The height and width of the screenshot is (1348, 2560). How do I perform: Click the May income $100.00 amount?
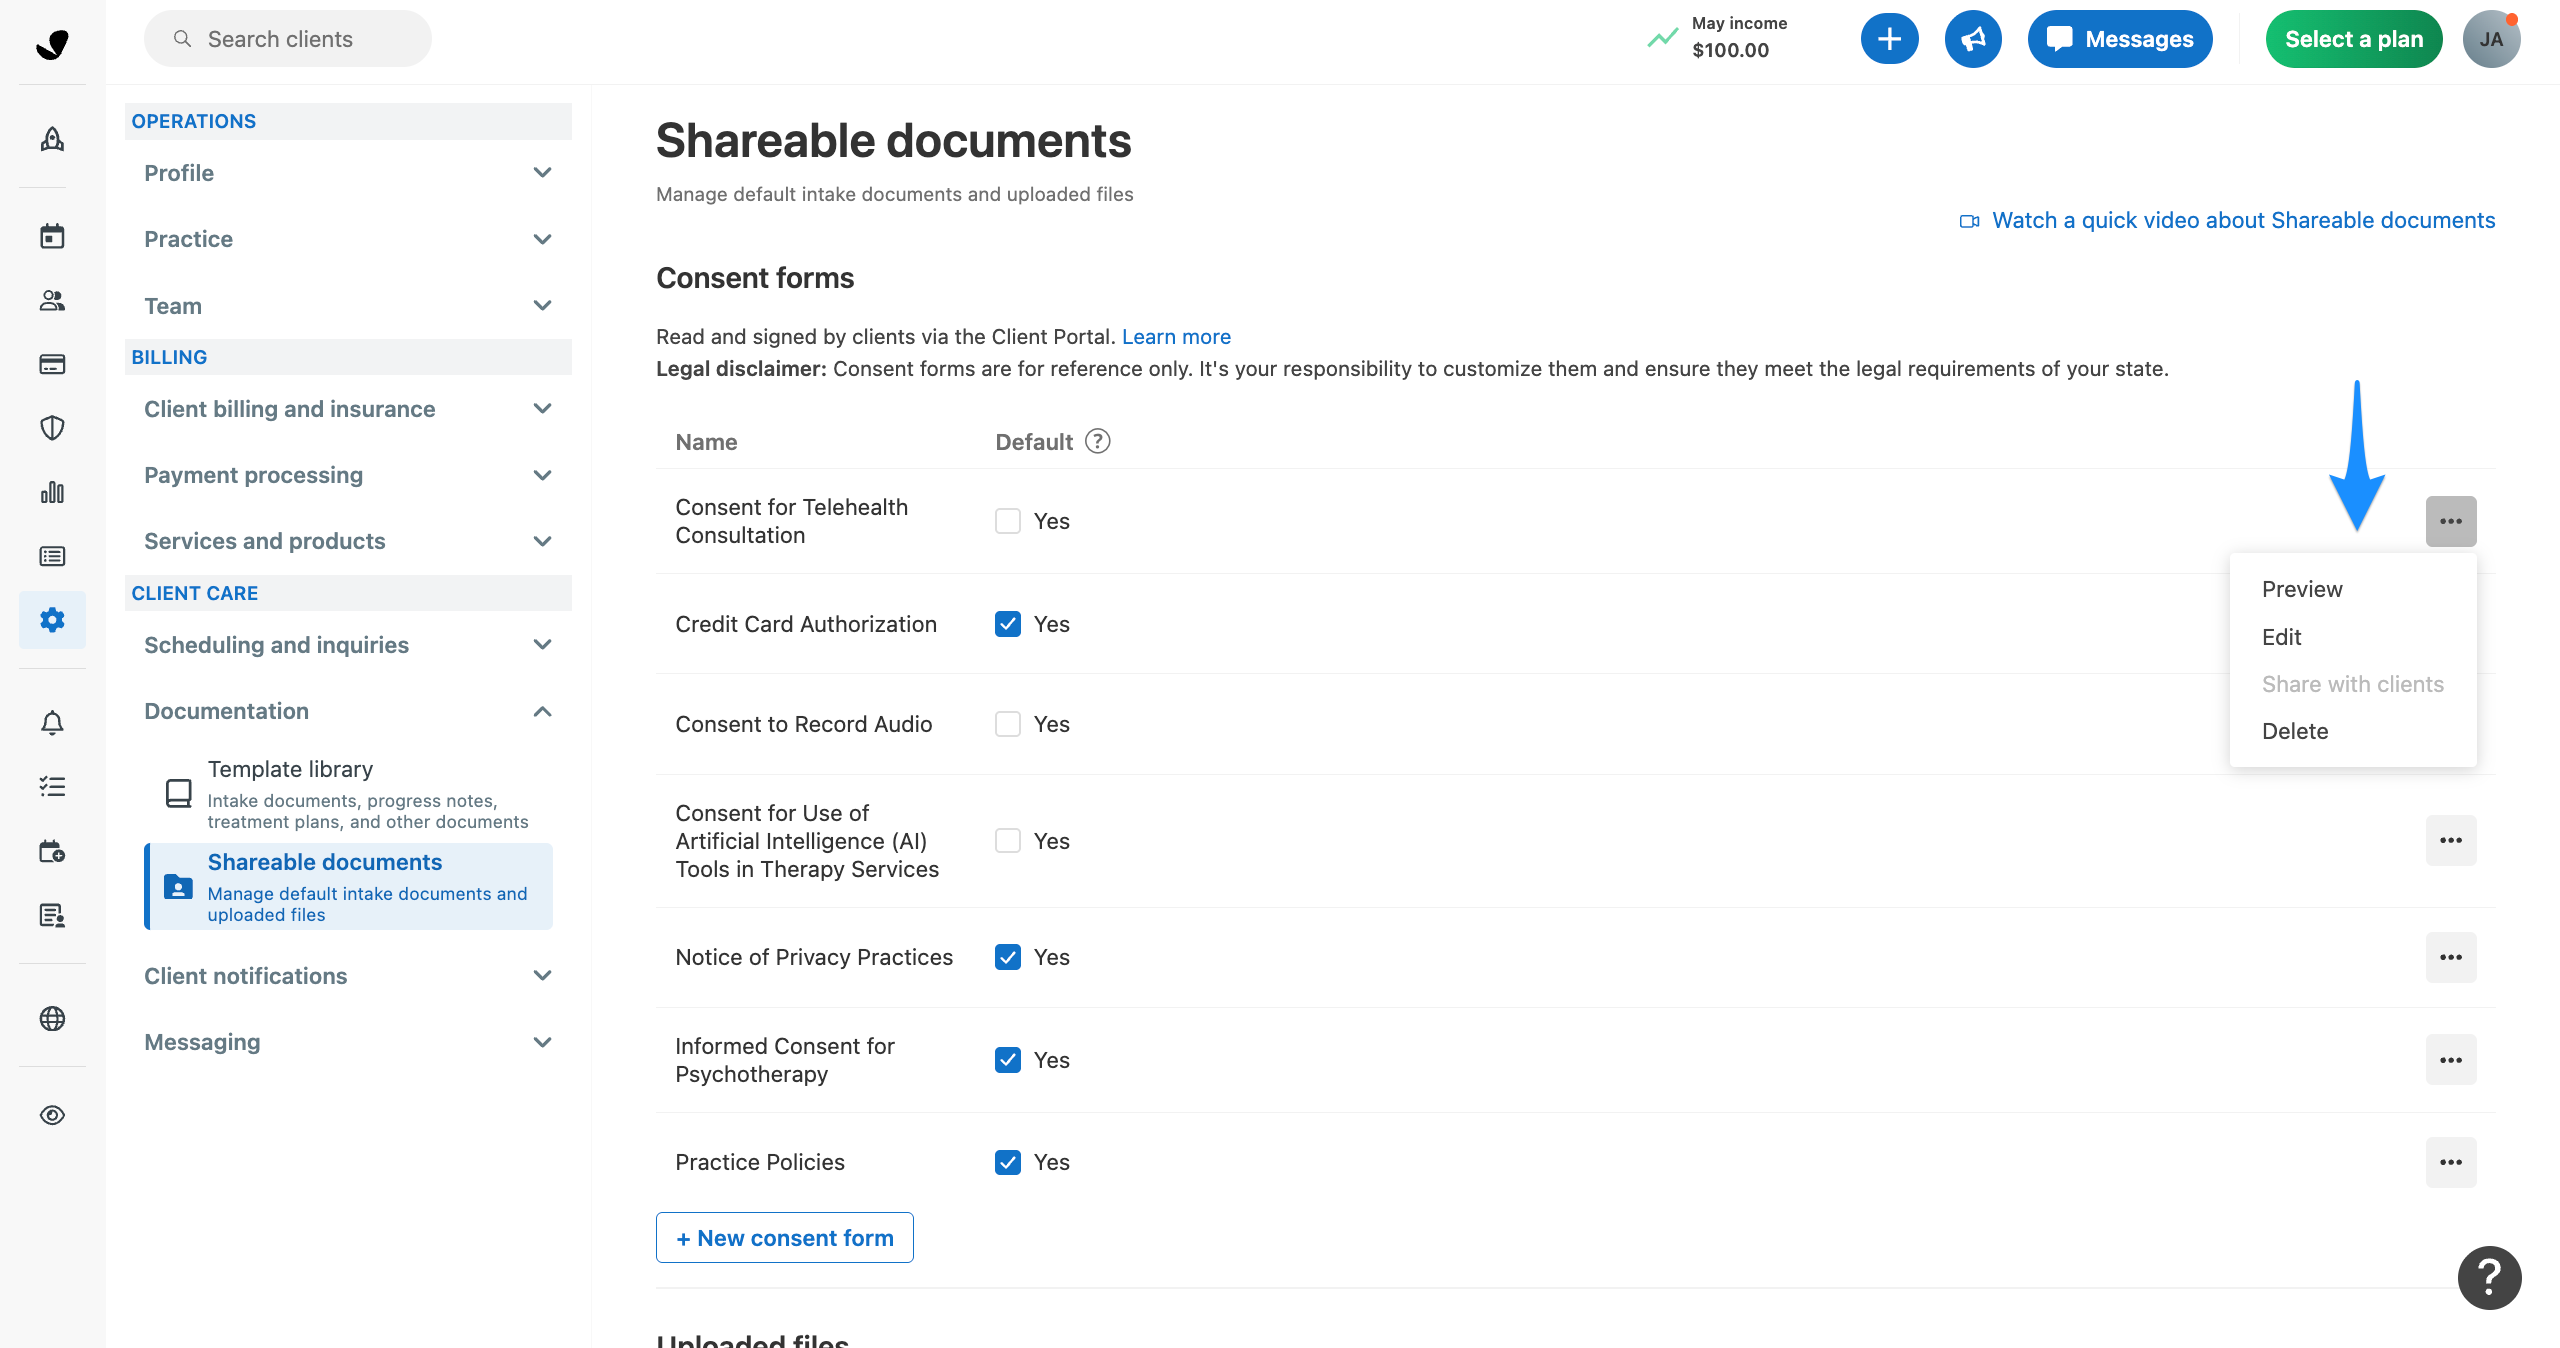tap(1730, 50)
